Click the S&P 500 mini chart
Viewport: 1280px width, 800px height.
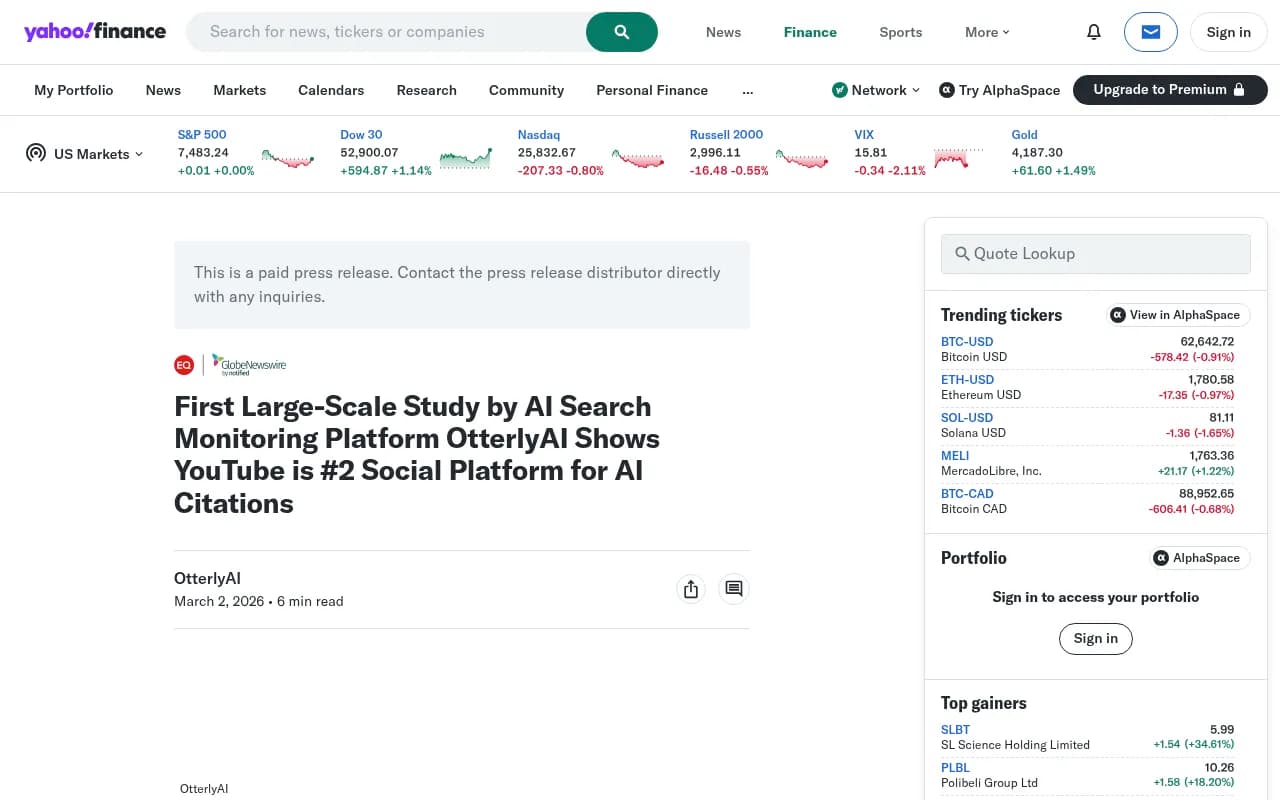pos(288,158)
